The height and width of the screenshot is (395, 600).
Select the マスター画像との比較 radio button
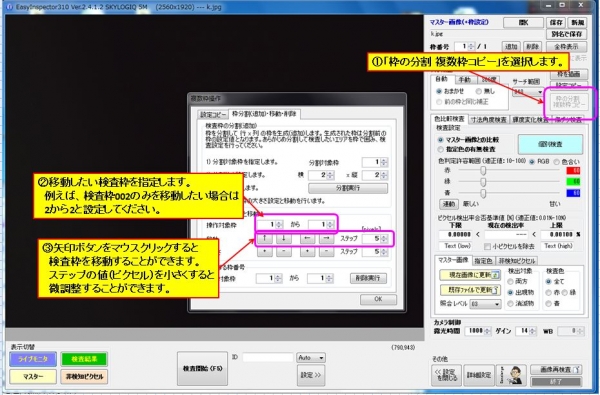(x=441, y=140)
